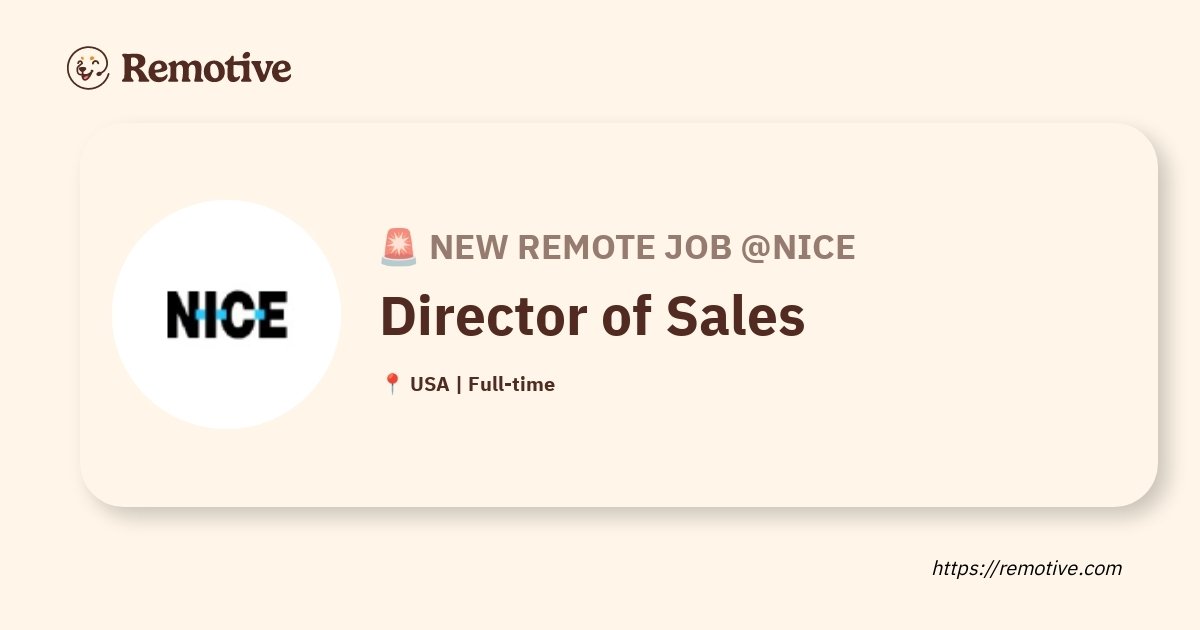
Task: Open the Director of Sales job title
Action: coord(593,316)
